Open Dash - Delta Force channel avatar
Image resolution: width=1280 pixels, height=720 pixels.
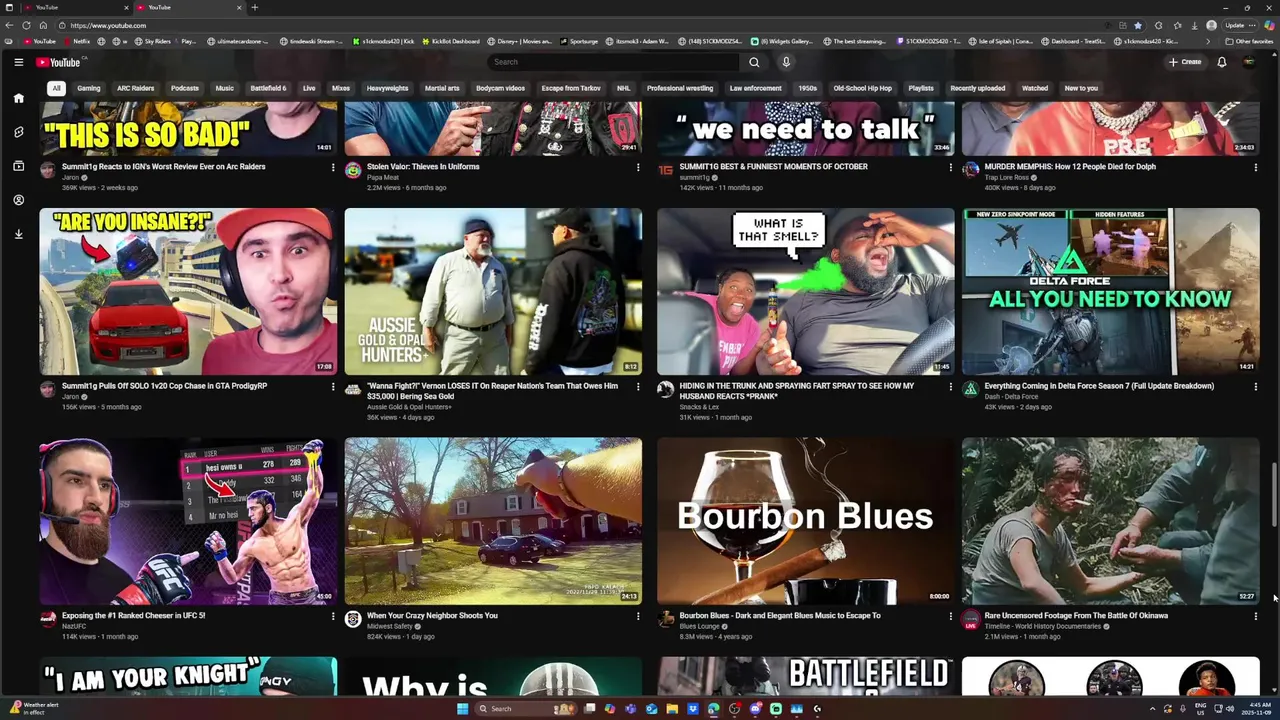coord(970,390)
